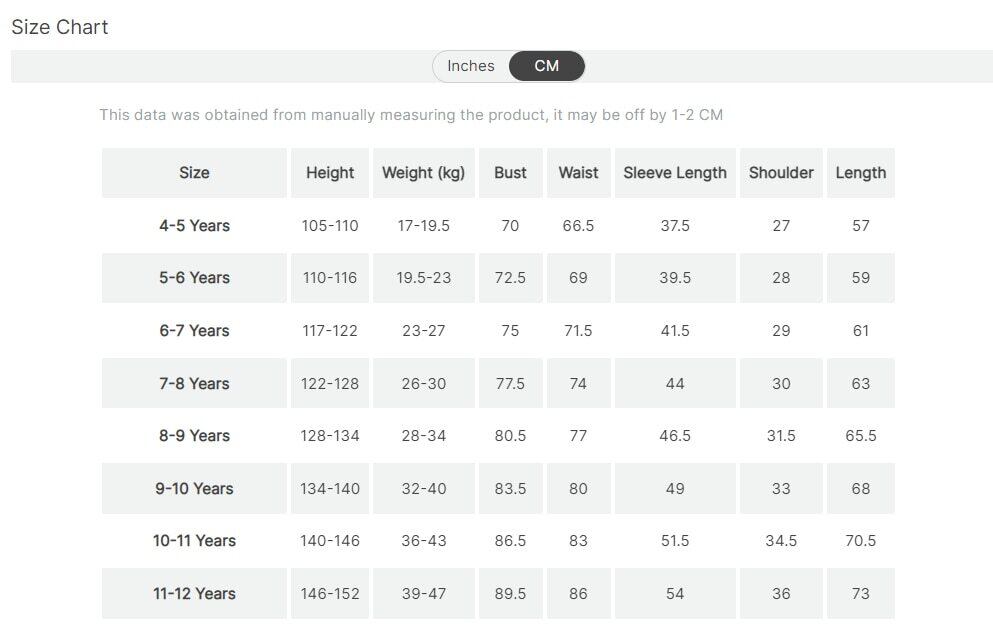Screen dimensions: 993x632
Task: Click the Weight (kg) column header
Action: point(423,173)
